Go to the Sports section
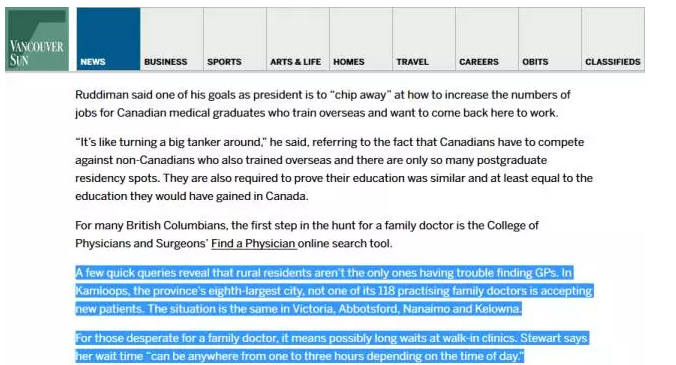Image resolution: width=676 pixels, height=365 pixels. click(x=235, y=39)
